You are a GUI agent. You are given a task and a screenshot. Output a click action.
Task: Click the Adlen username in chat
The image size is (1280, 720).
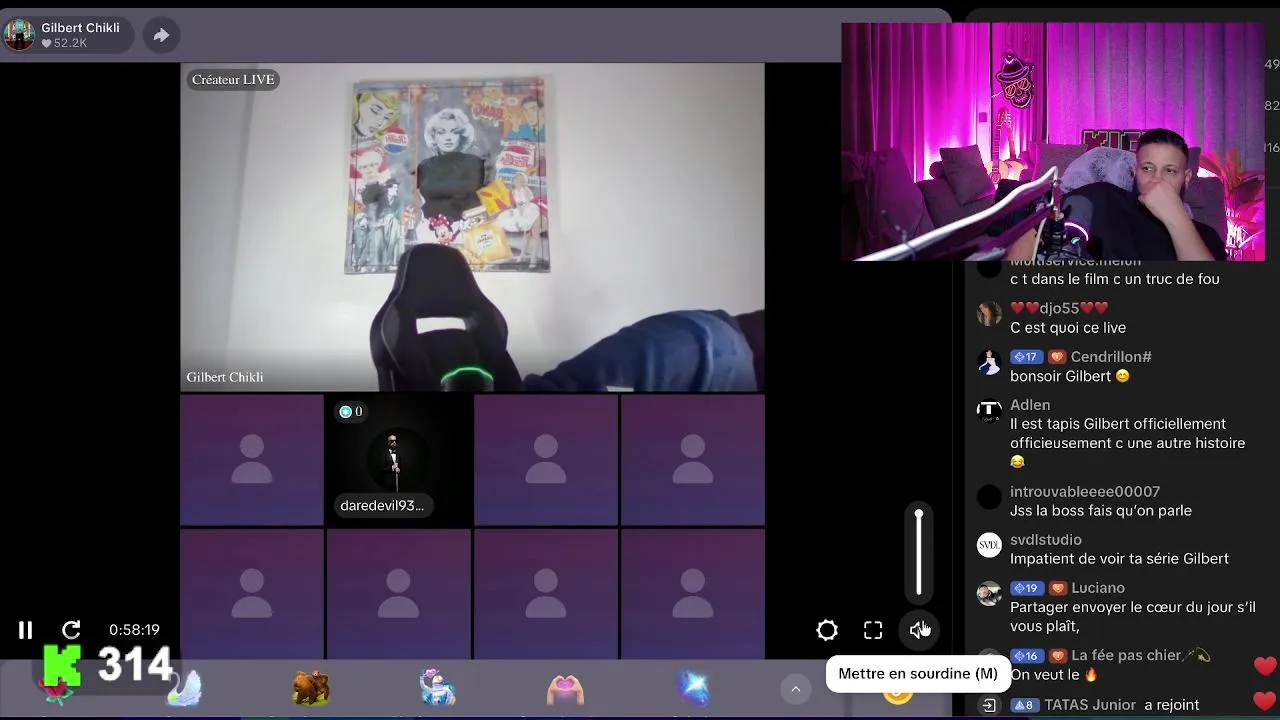pos(1030,405)
